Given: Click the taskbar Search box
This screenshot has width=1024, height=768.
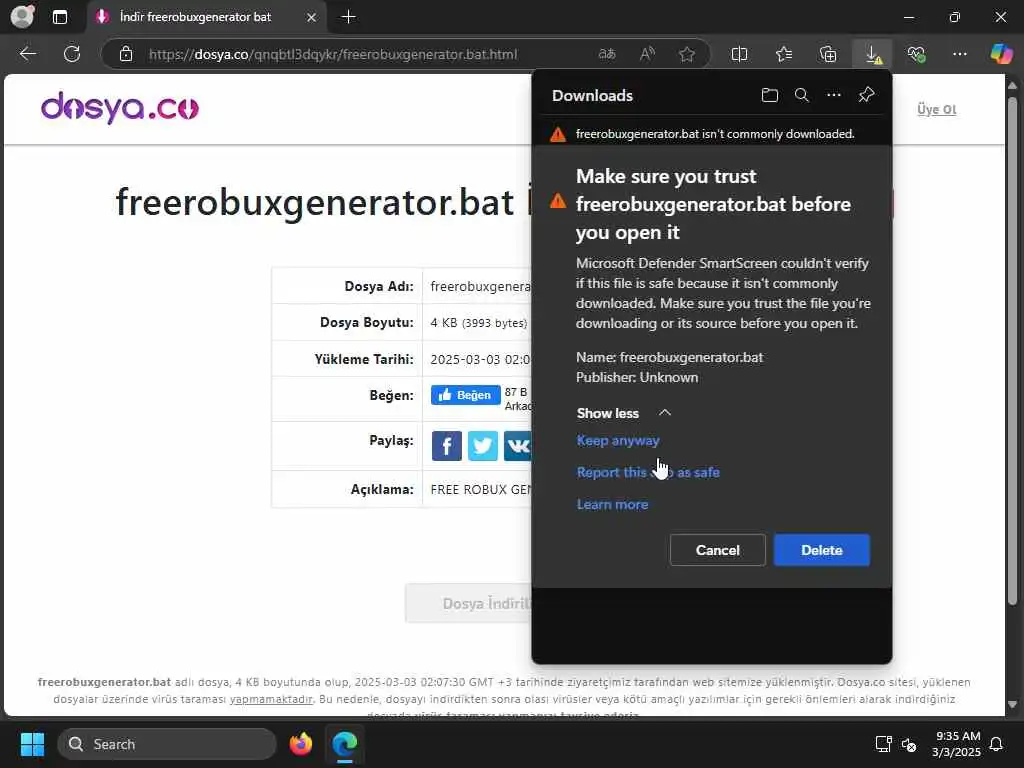Looking at the screenshot, I should point(167,744).
